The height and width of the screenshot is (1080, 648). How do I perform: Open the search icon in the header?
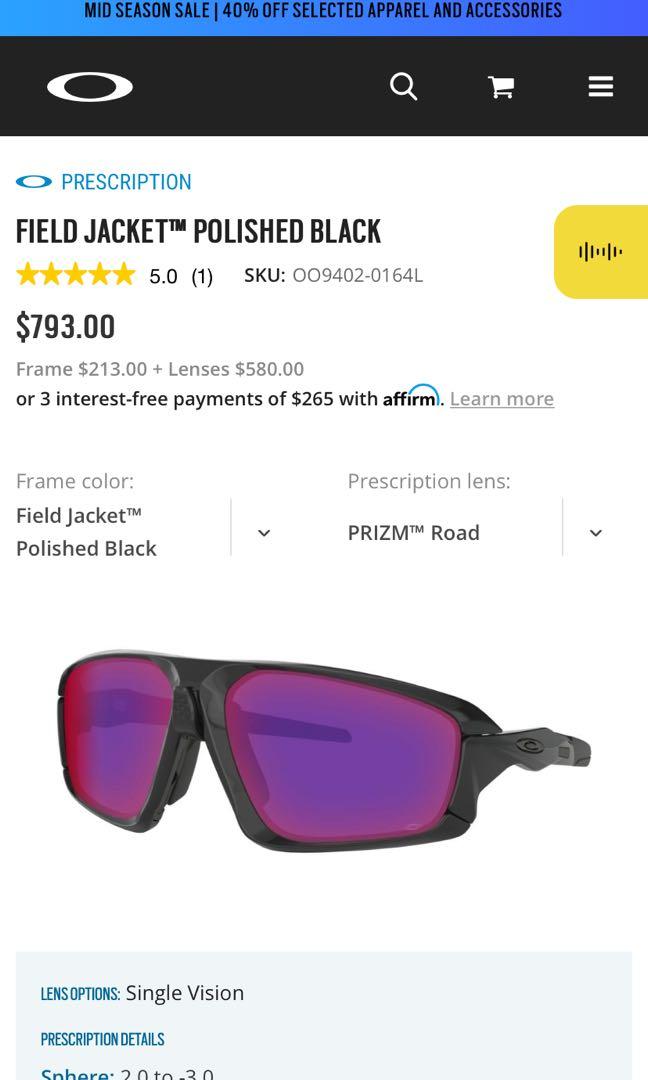click(x=403, y=86)
